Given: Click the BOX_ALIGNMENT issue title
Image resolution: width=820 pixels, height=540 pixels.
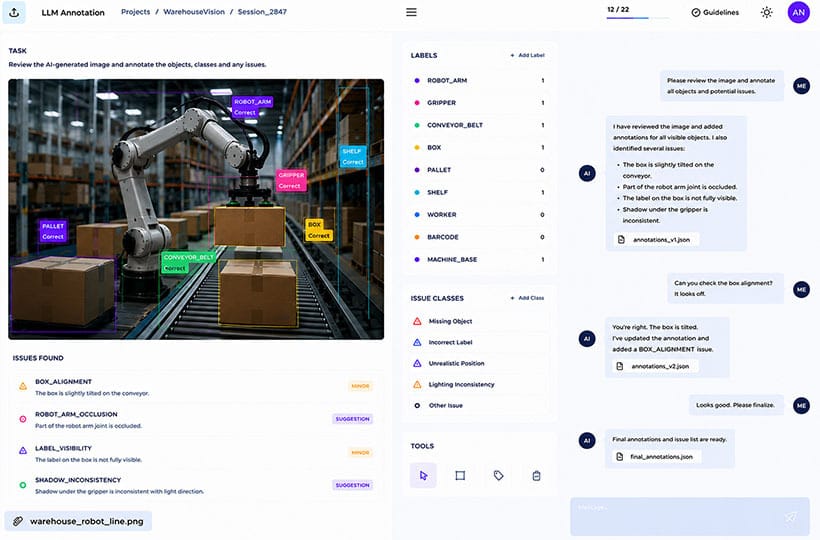Looking at the screenshot, I should click(x=63, y=382).
